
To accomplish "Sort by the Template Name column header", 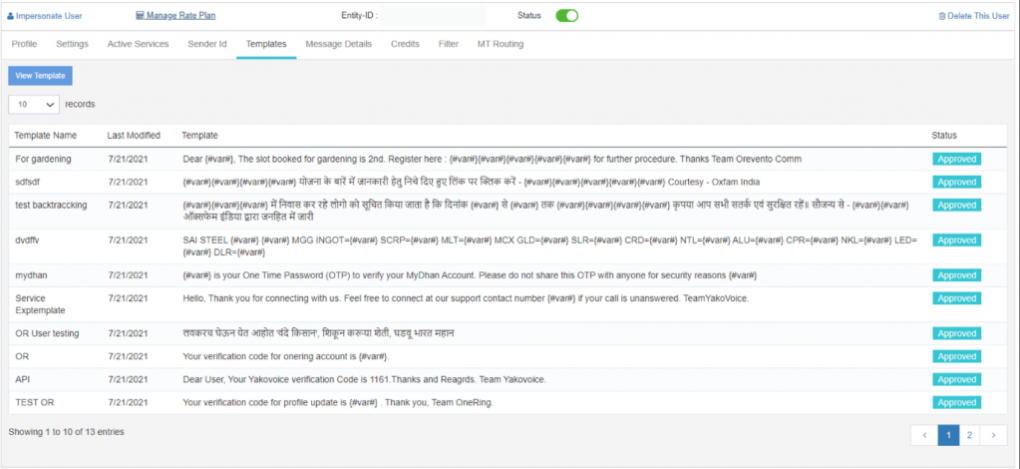I will (46, 135).
